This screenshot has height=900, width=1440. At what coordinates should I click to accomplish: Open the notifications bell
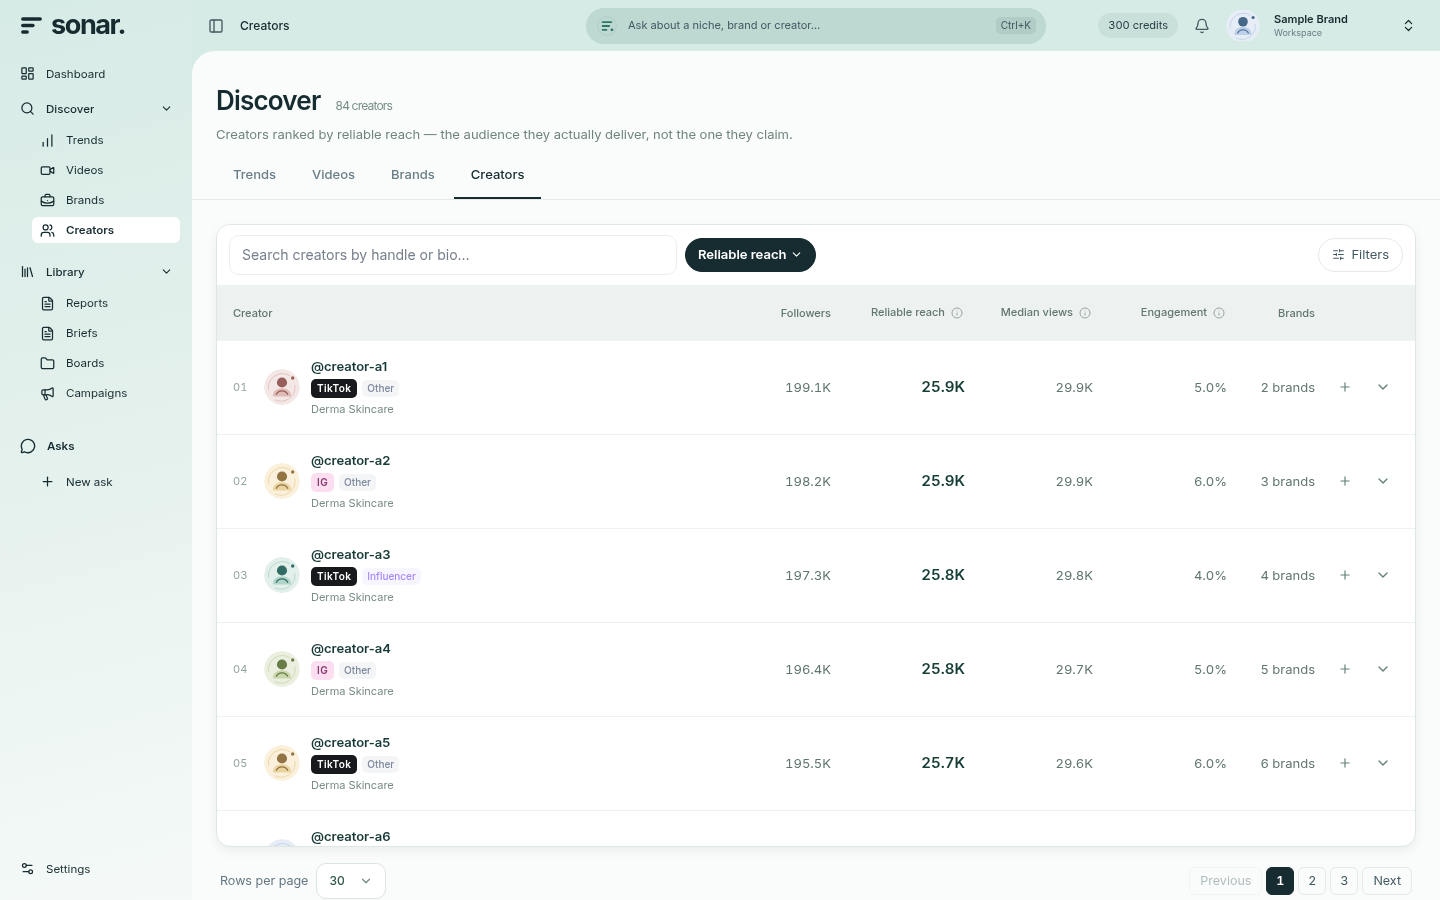tap(1202, 26)
